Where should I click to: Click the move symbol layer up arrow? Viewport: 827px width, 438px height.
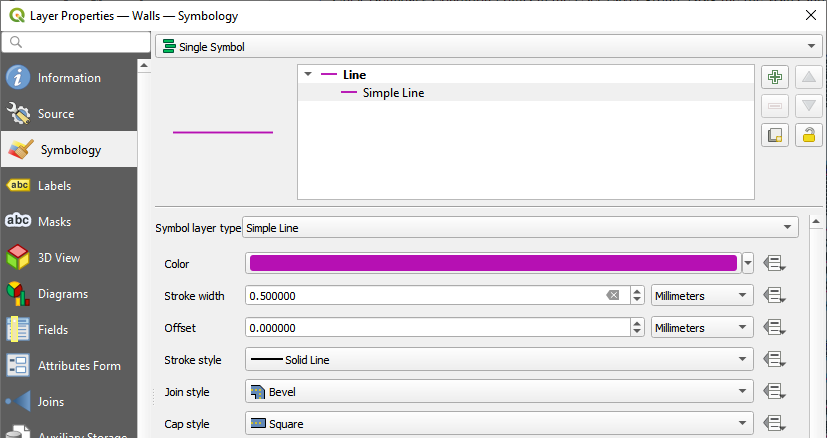pyautogui.click(x=809, y=77)
